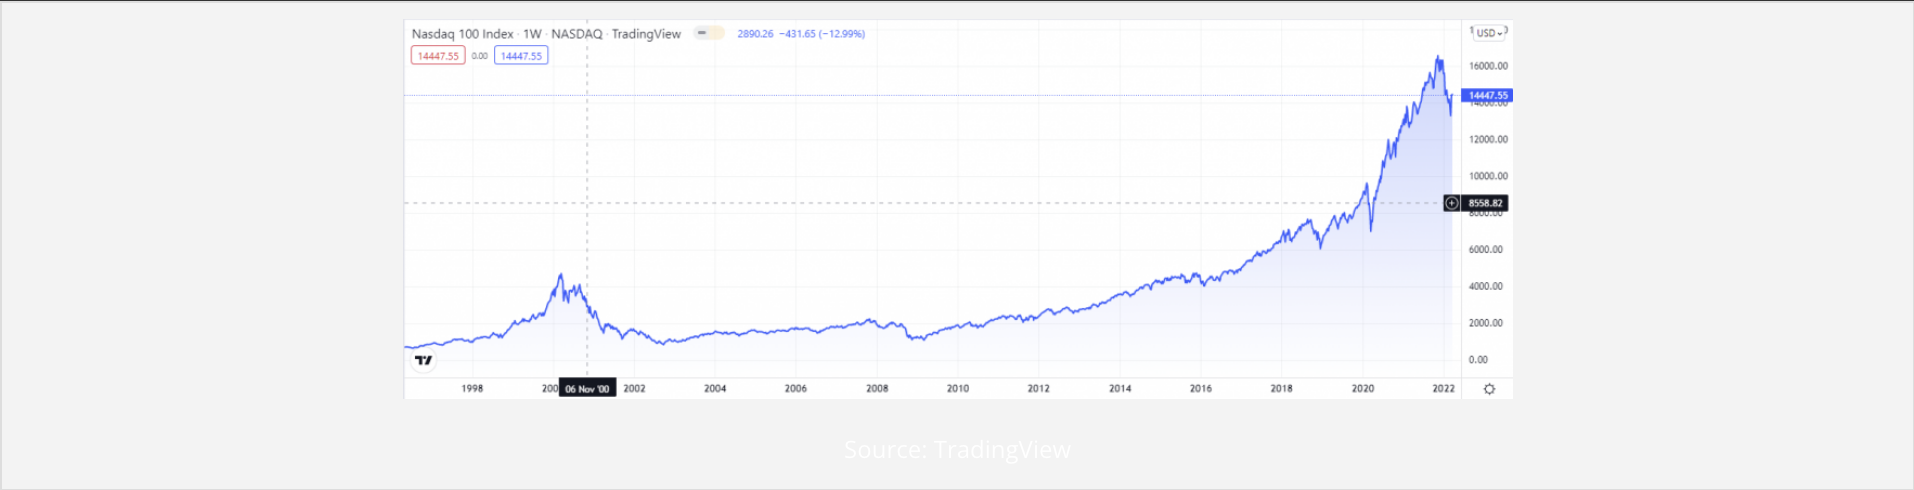The height and width of the screenshot is (490, 1914).
Task: Click the 0.00 label on price axis
Action: [1478, 360]
